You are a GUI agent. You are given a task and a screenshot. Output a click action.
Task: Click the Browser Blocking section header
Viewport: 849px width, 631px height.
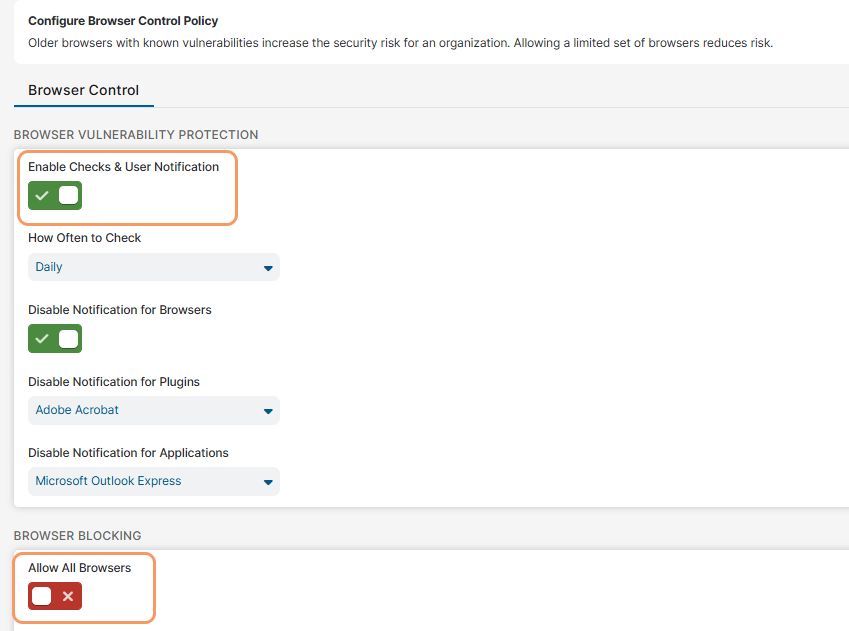78,535
